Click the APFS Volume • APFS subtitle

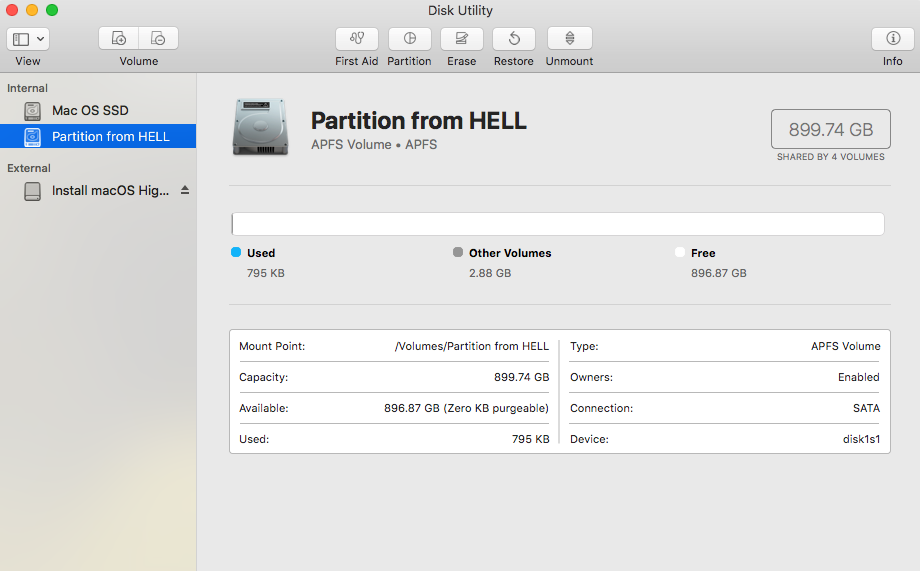374,145
